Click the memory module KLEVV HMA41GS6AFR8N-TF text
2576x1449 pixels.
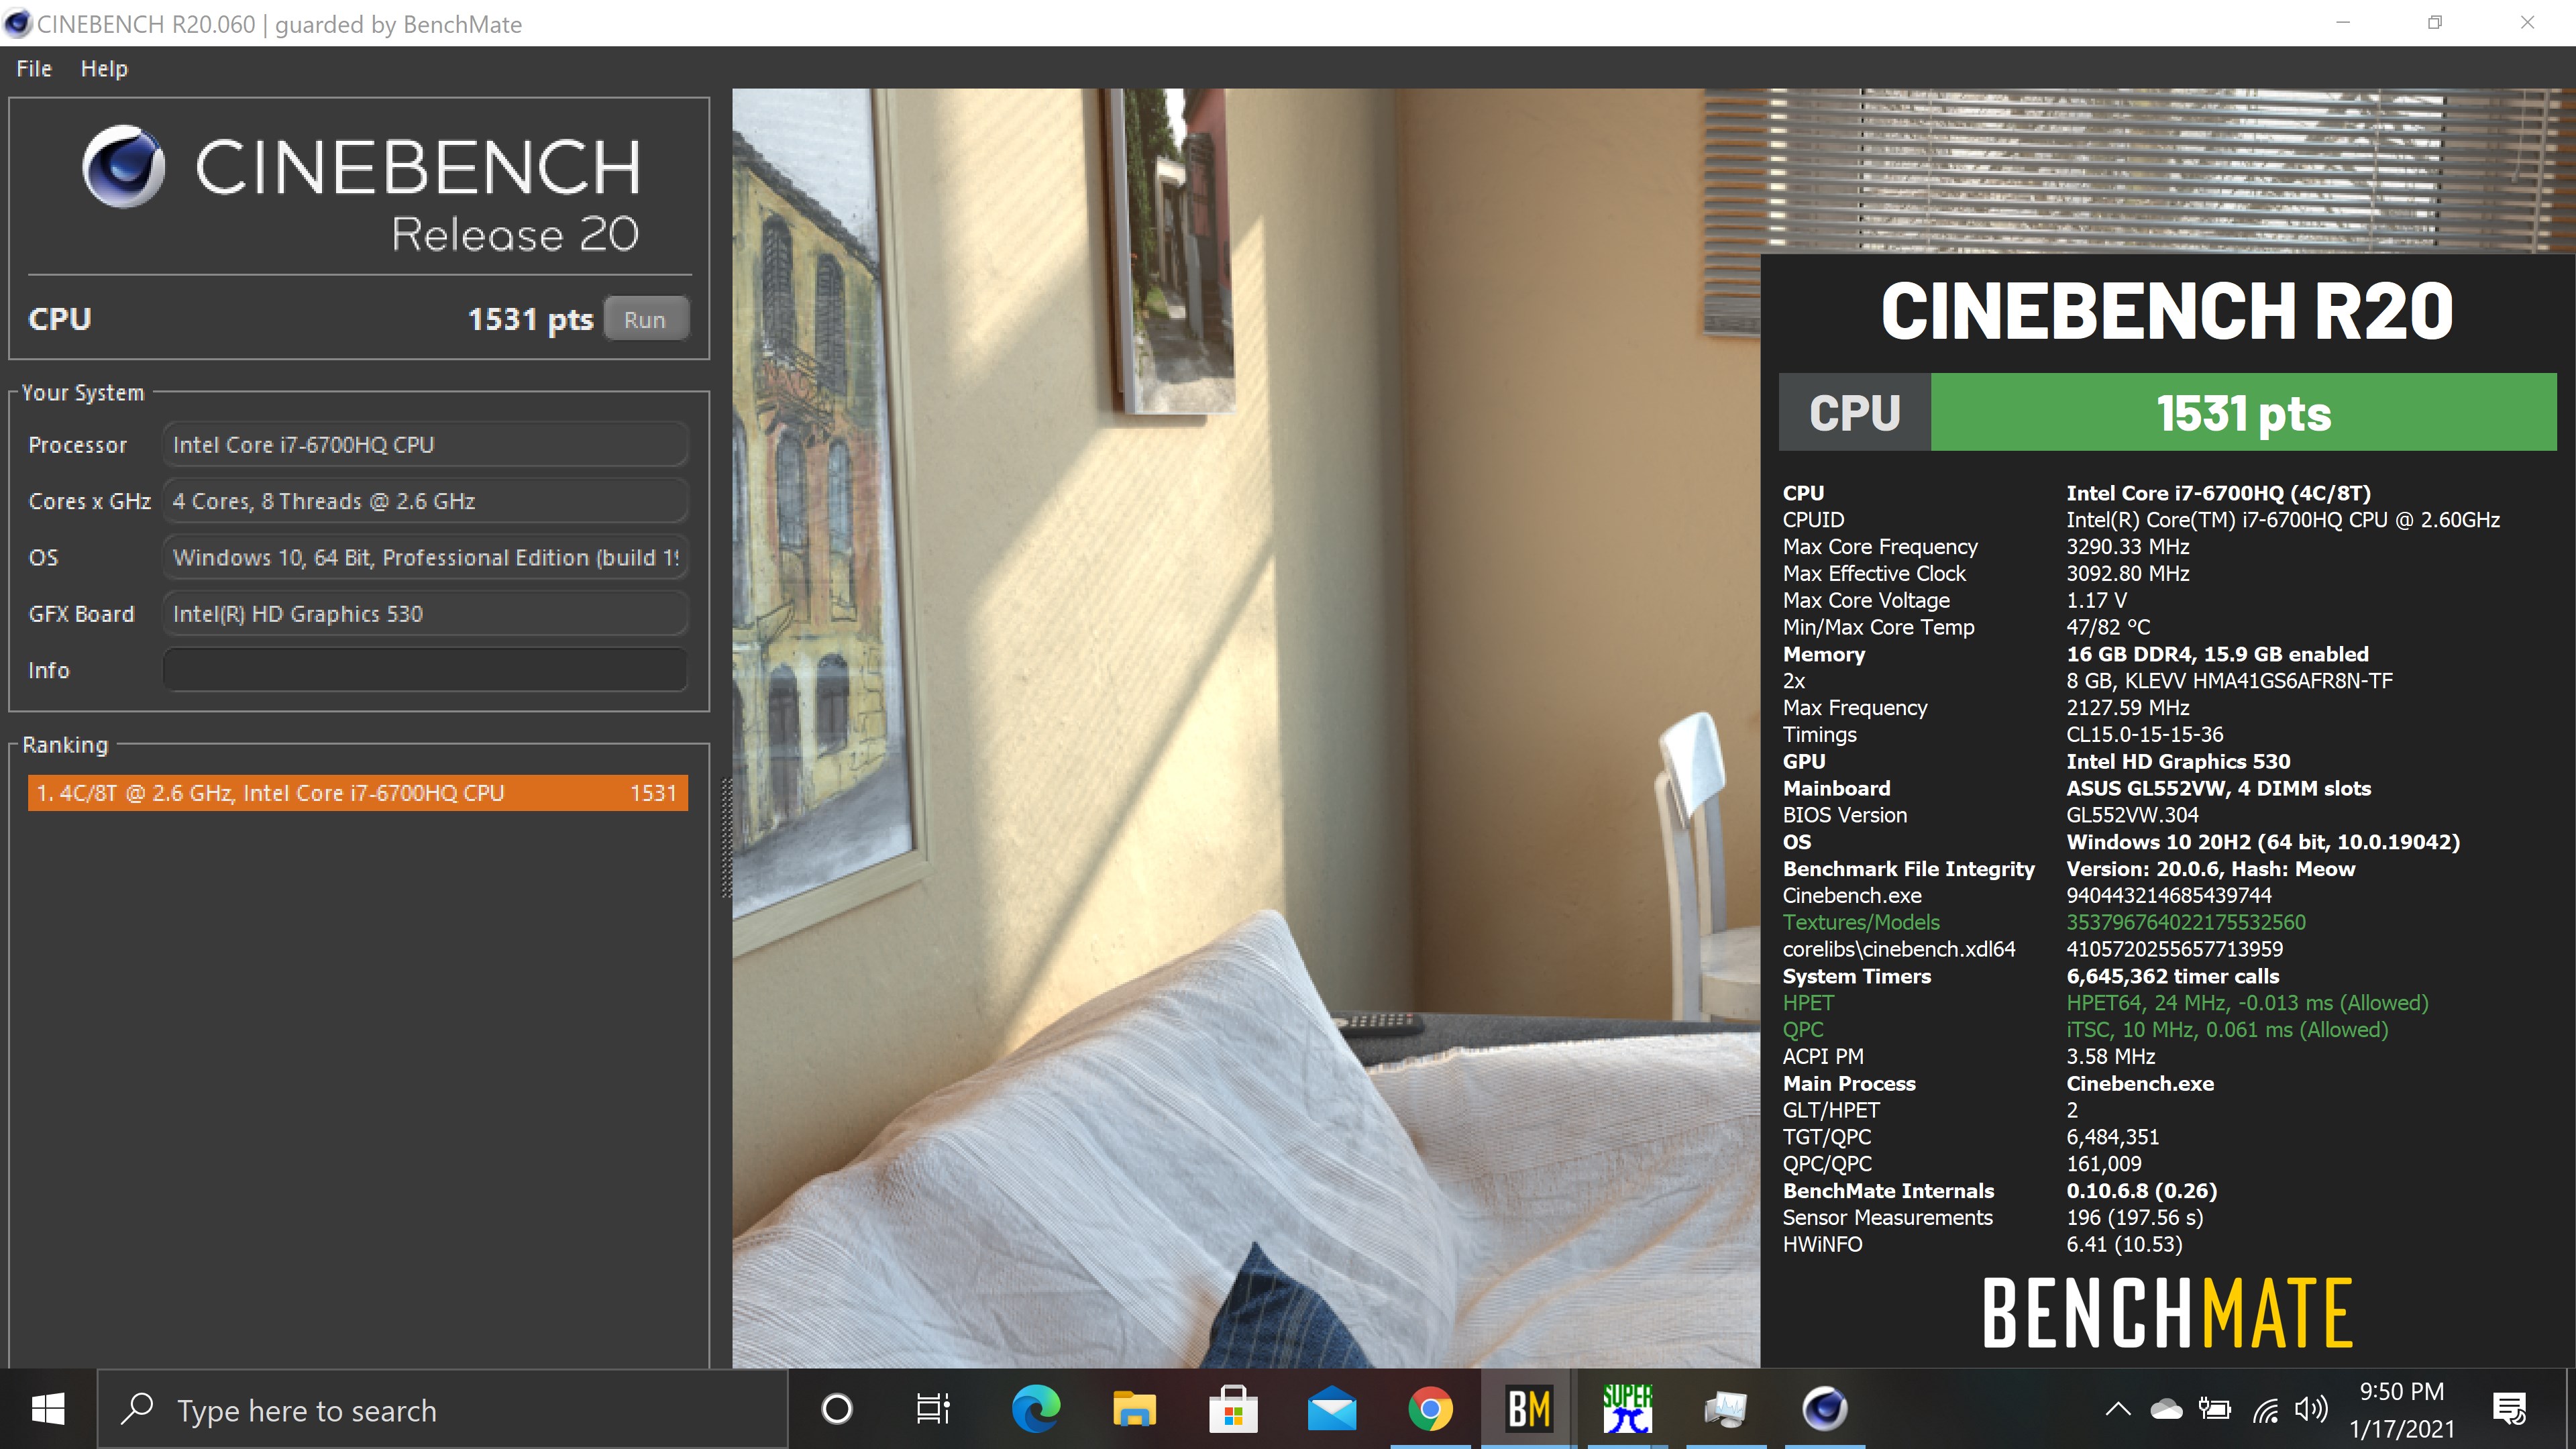pos(2229,681)
